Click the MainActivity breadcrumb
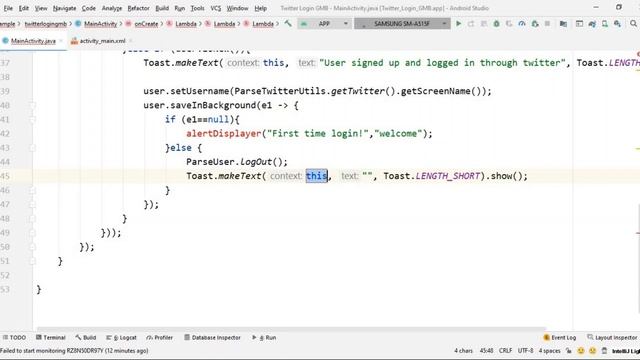This screenshot has height=360, width=640. (96, 24)
